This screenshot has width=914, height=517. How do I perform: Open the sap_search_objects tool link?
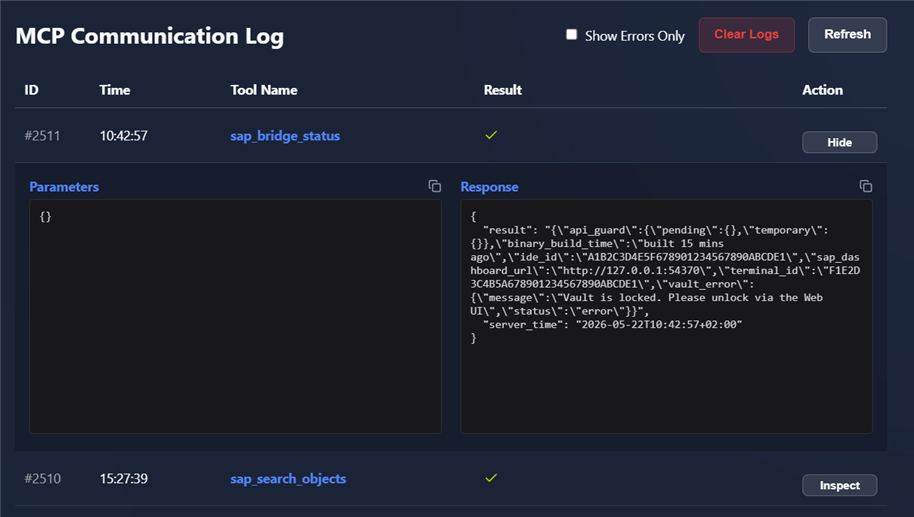pos(288,479)
